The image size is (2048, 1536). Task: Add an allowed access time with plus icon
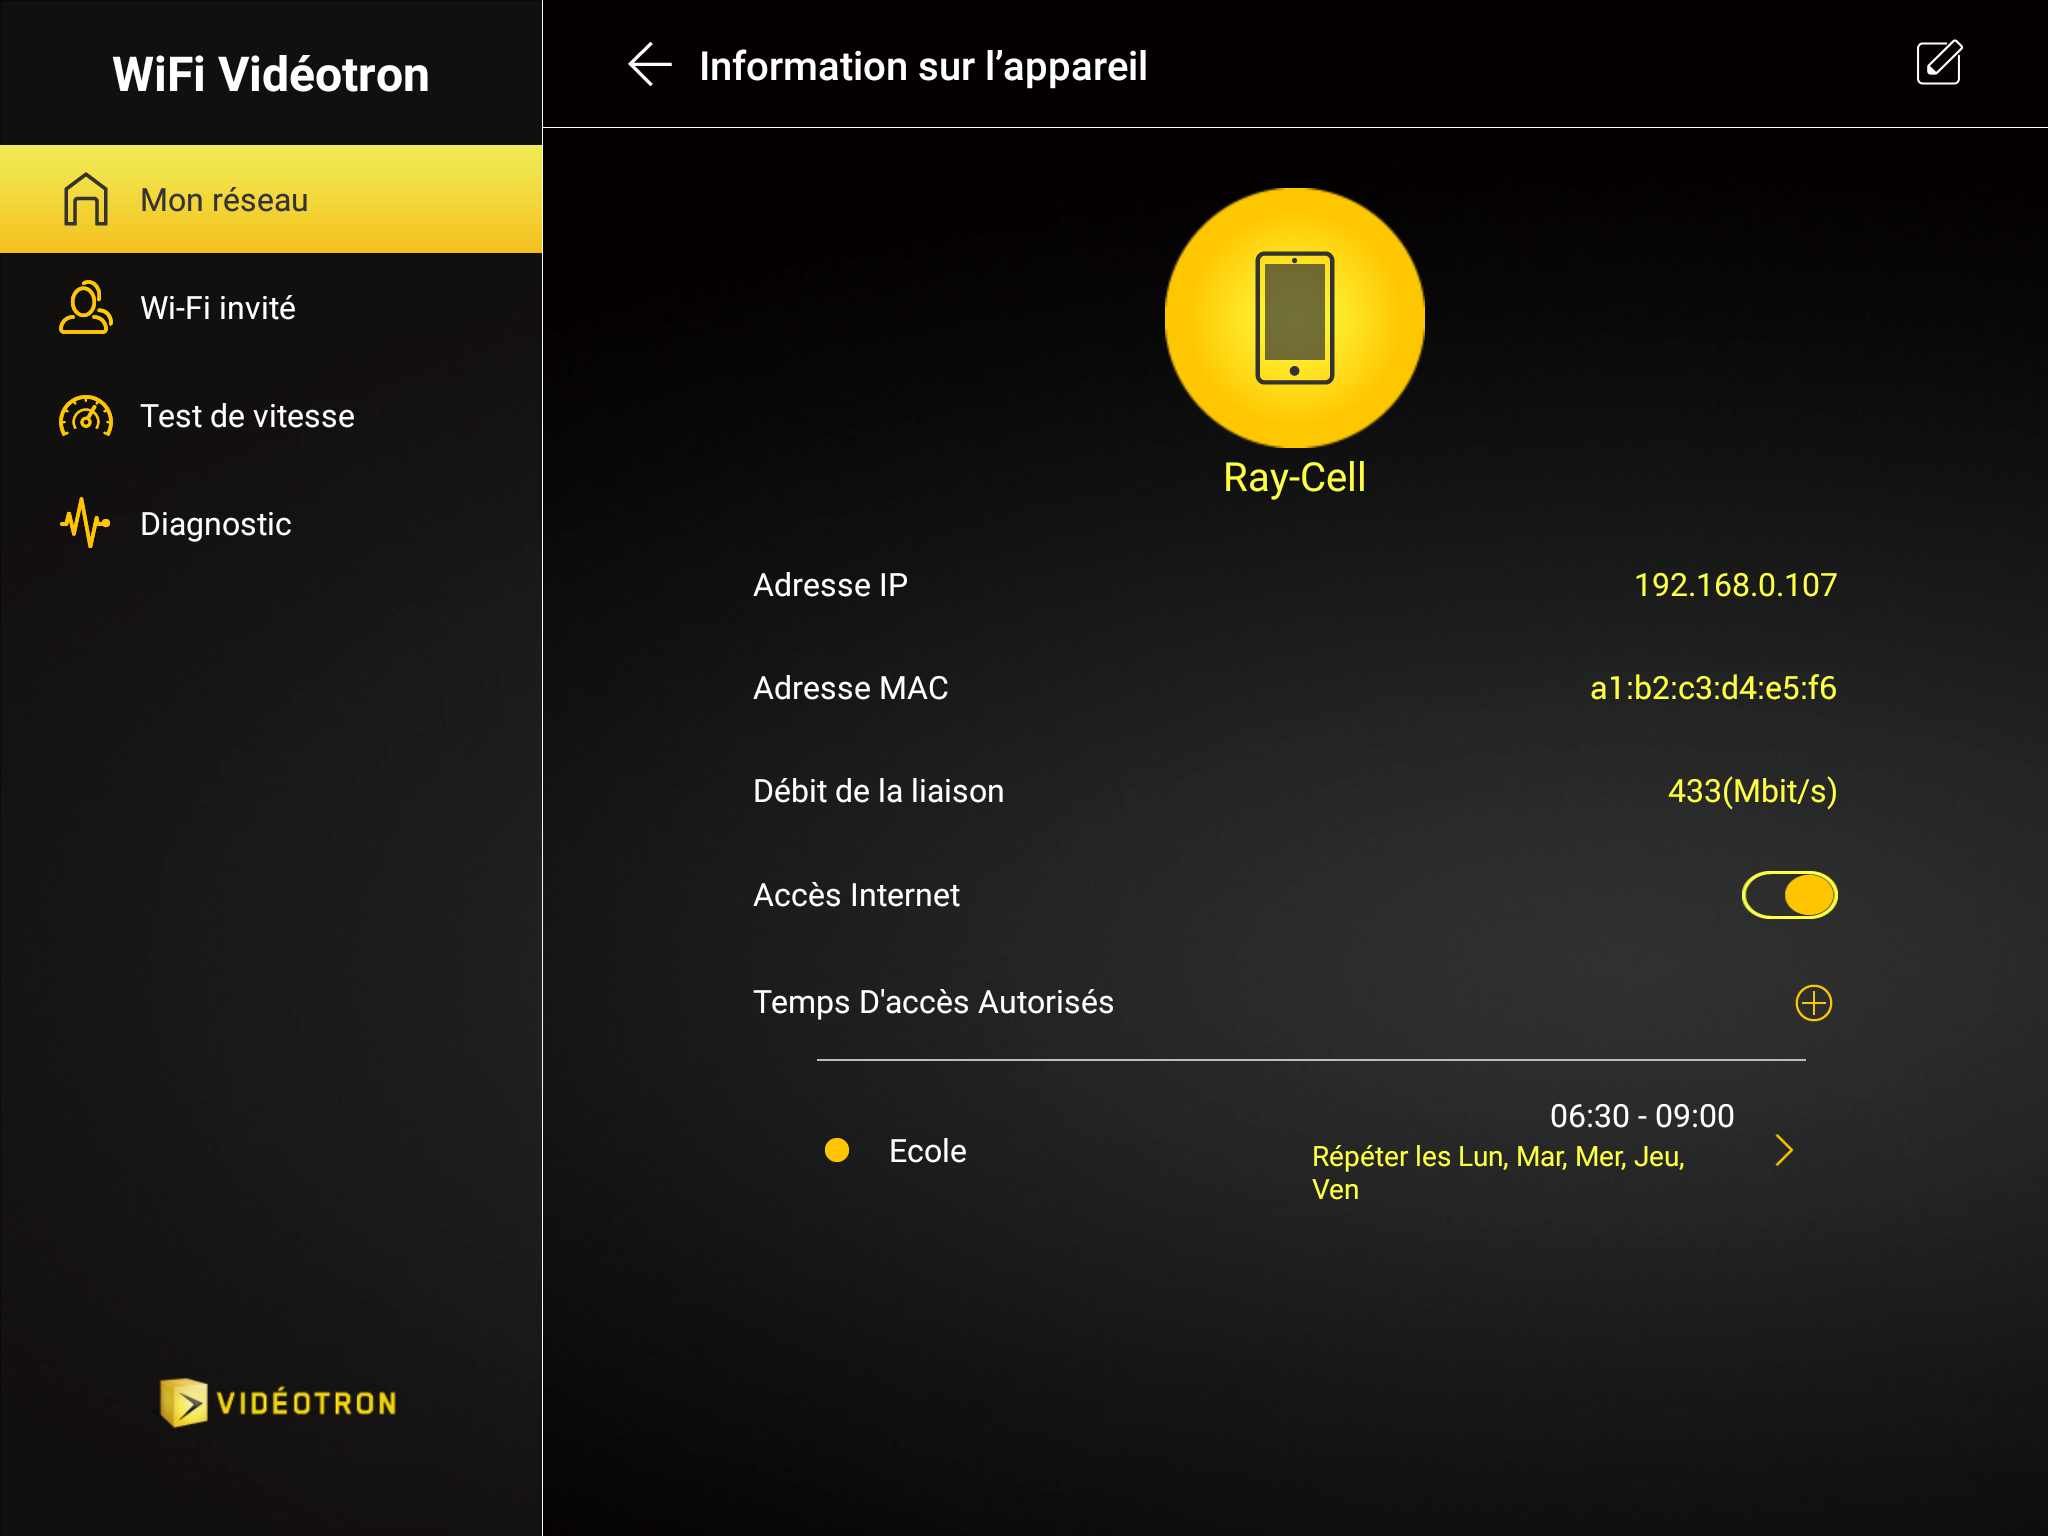1813,1002
